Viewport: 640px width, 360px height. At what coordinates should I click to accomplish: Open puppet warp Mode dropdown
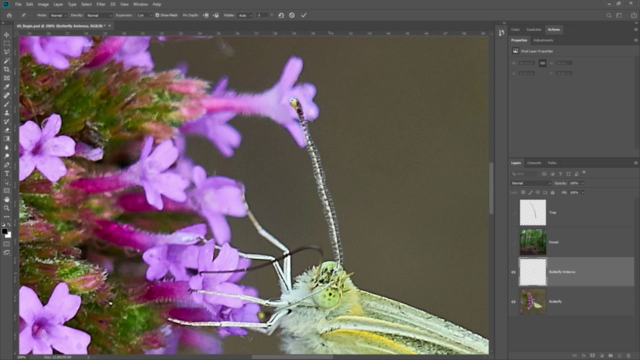click(x=58, y=15)
